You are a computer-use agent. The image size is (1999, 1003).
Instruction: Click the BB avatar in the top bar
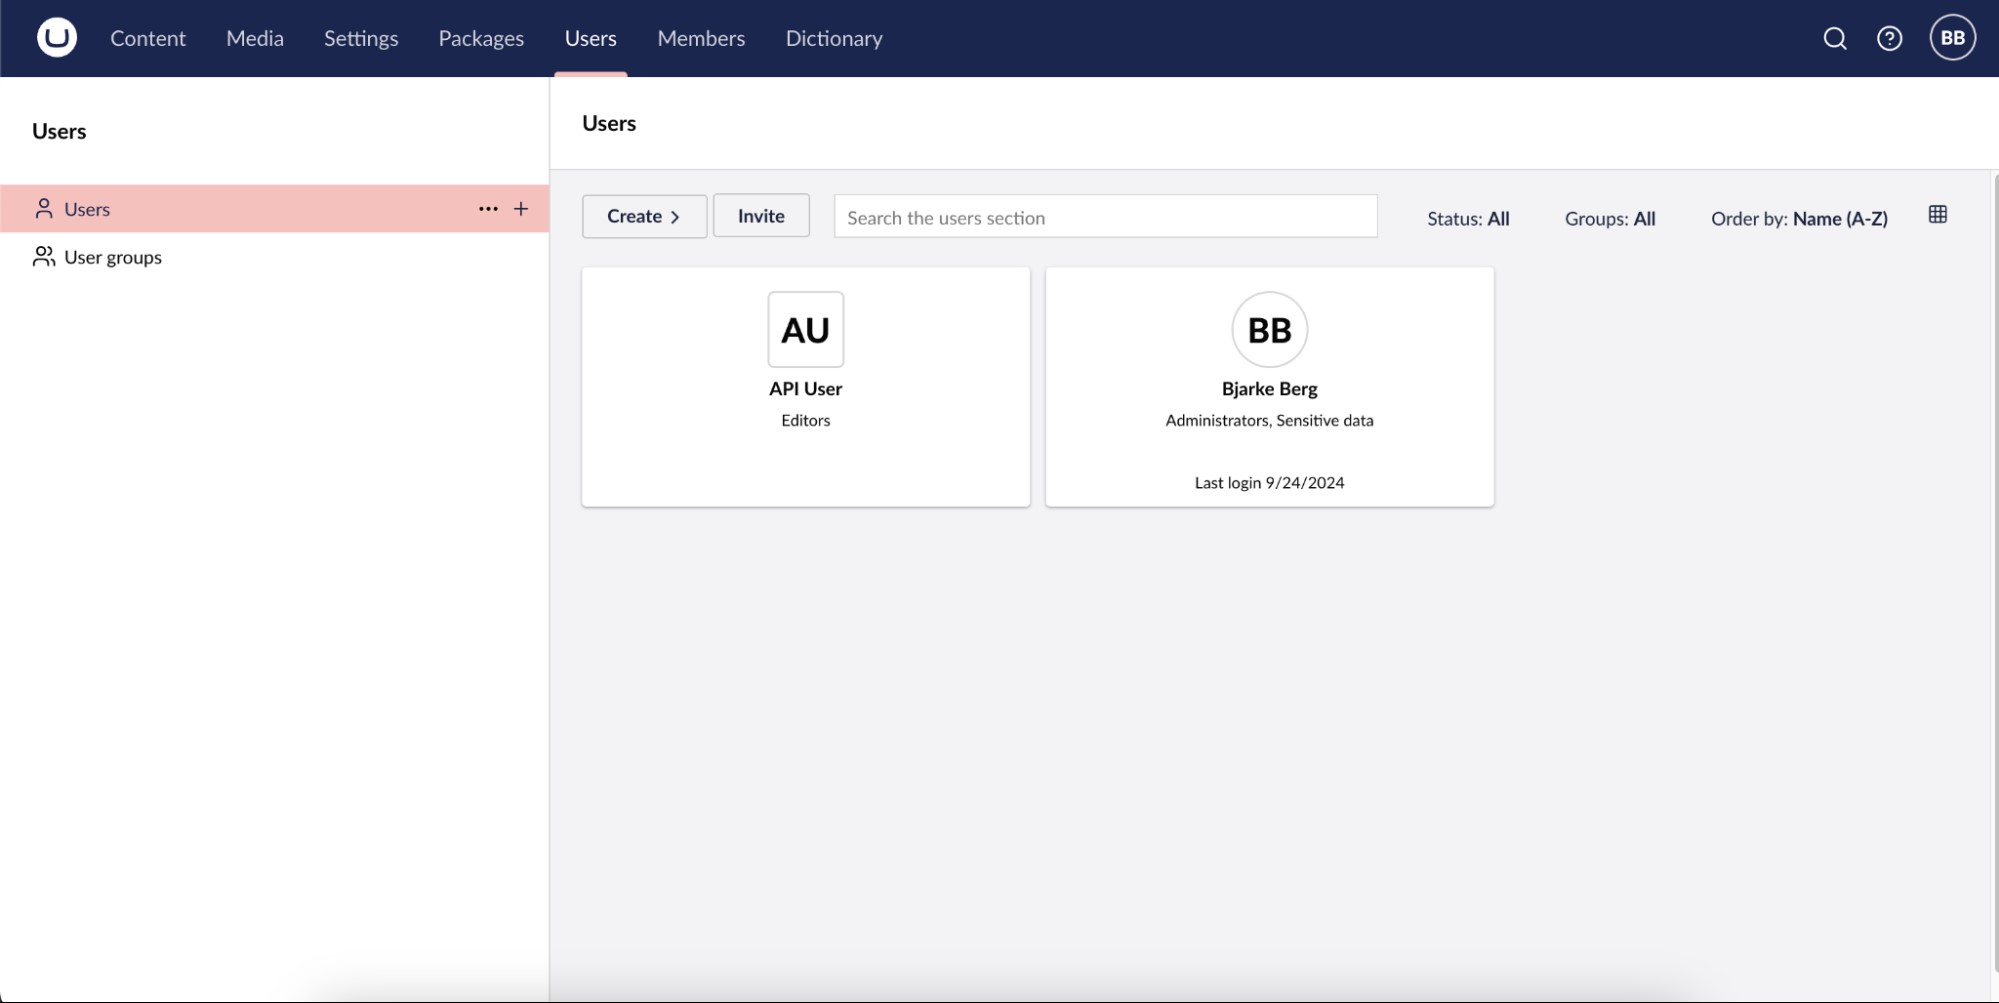1951,37
